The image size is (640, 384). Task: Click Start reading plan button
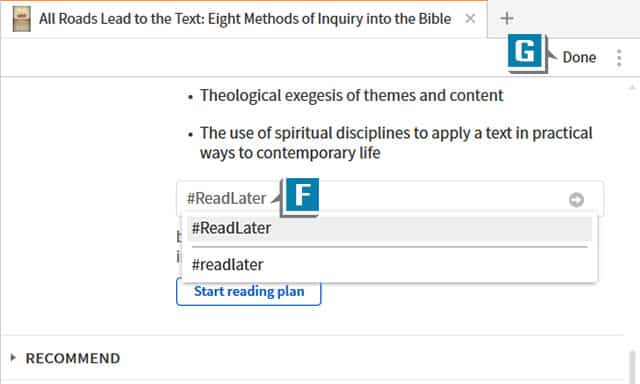249,291
